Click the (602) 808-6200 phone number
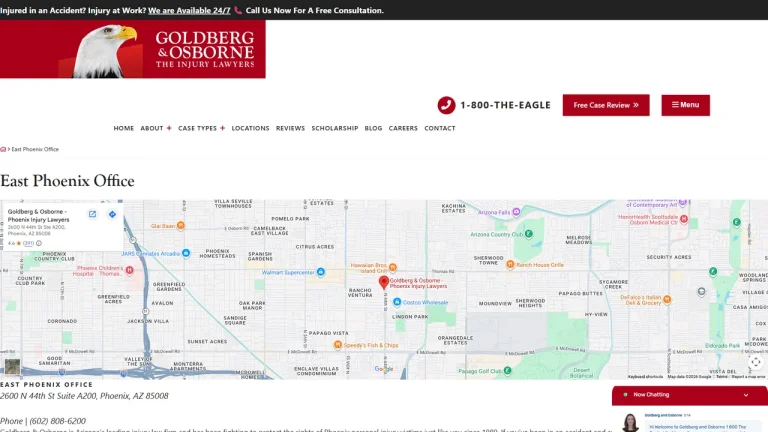 (x=57, y=421)
